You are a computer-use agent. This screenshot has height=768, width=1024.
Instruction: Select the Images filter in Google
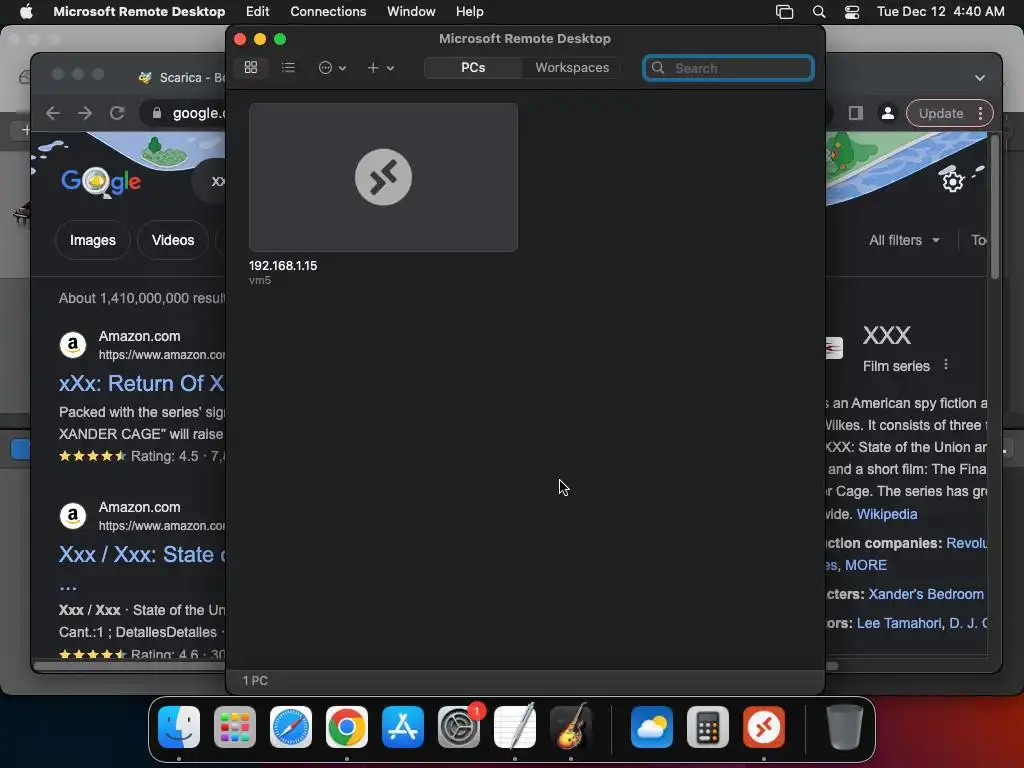pyautogui.click(x=93, y=240)
